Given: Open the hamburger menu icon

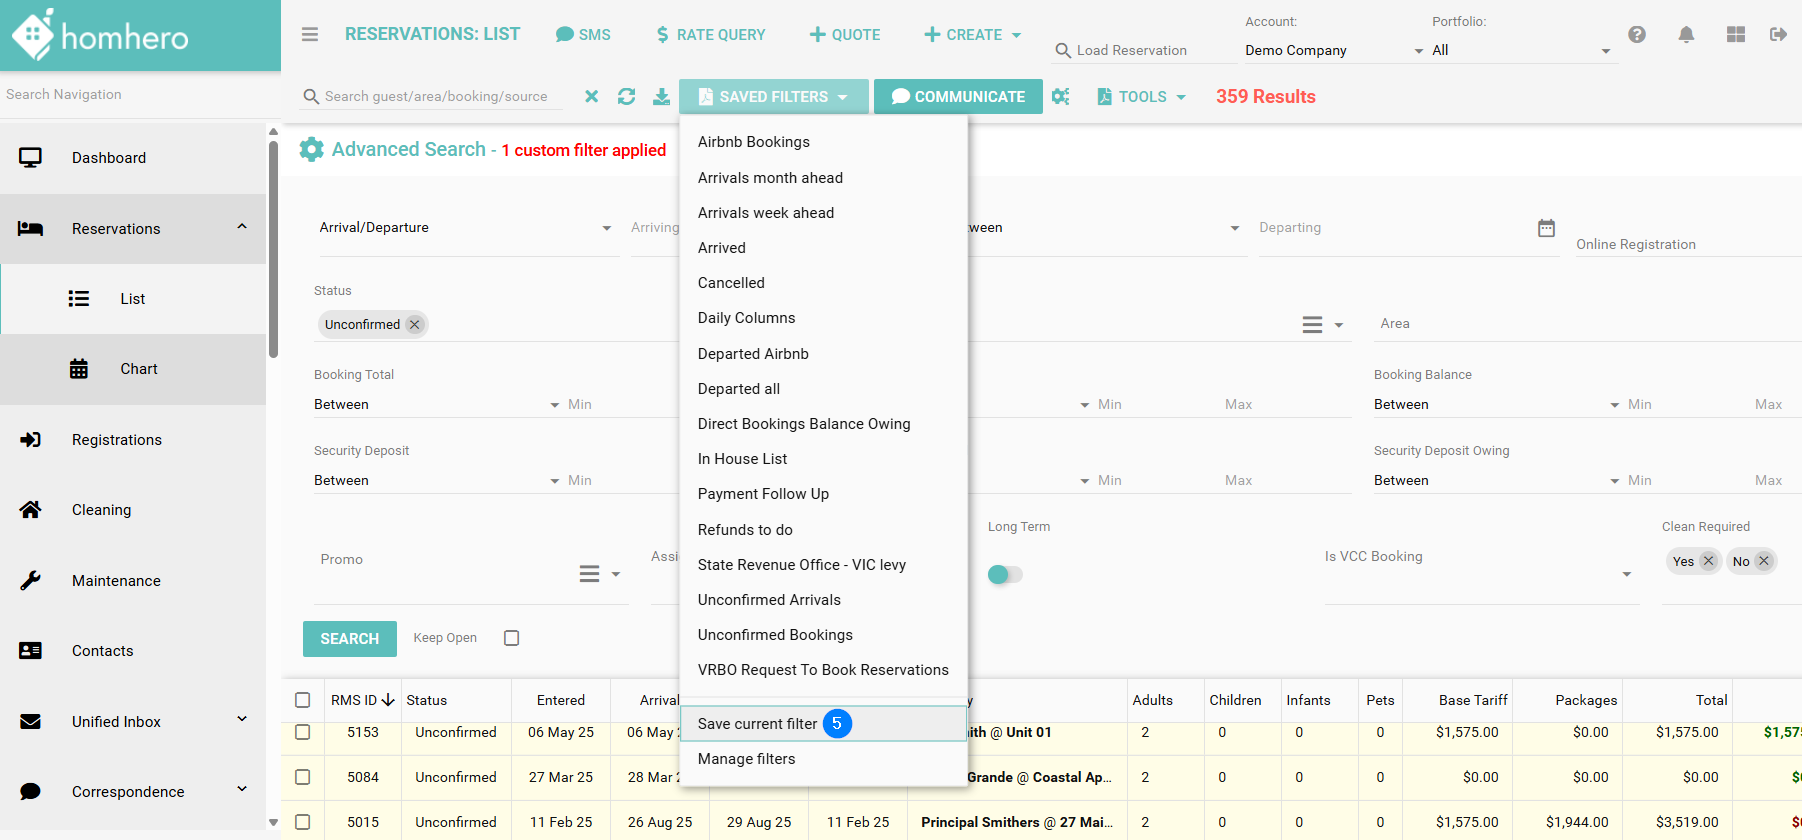Looking at the screenshot, I should [x=310, y=35].
